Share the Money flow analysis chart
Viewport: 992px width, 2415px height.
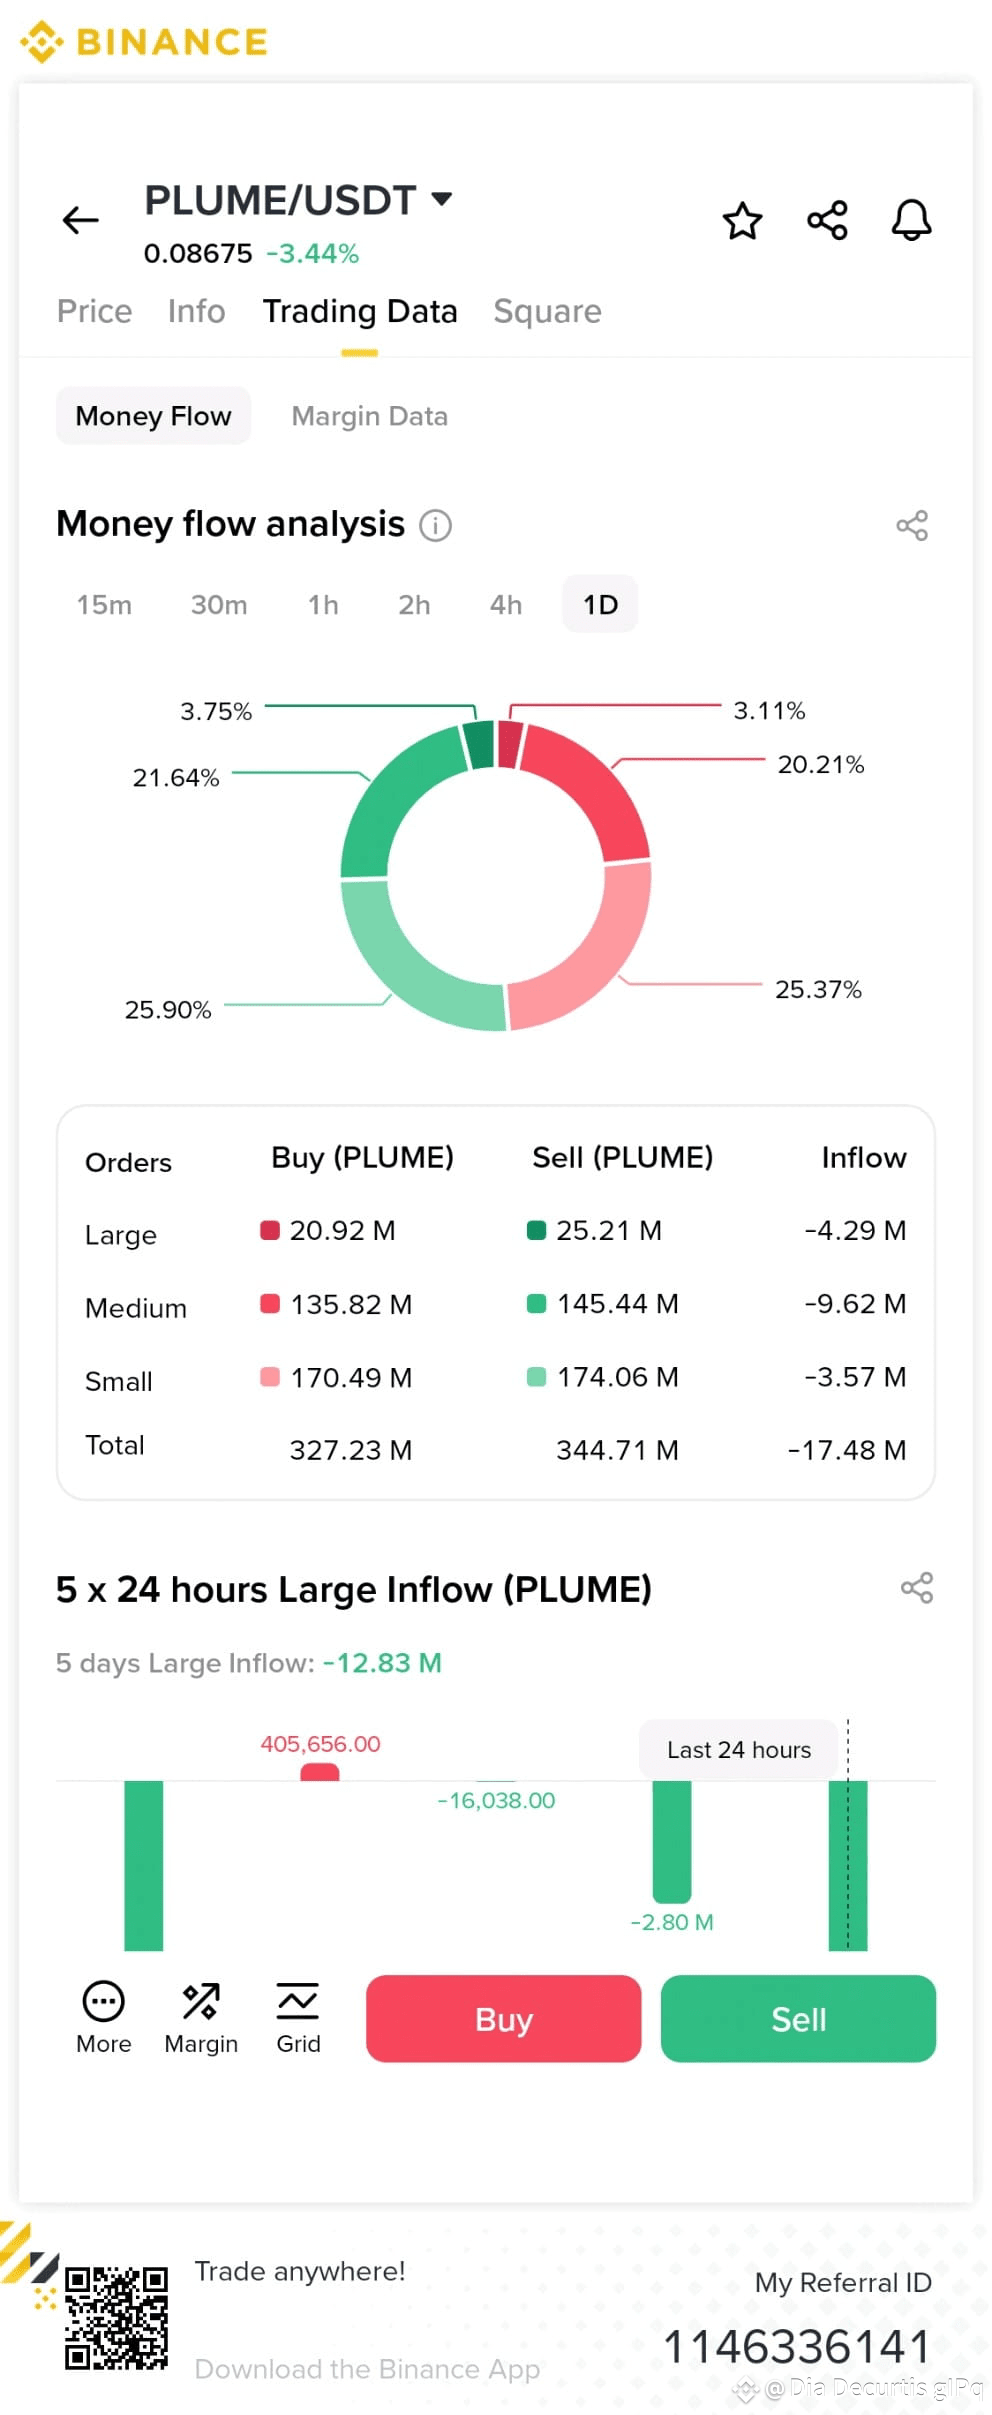click(912, 525)
